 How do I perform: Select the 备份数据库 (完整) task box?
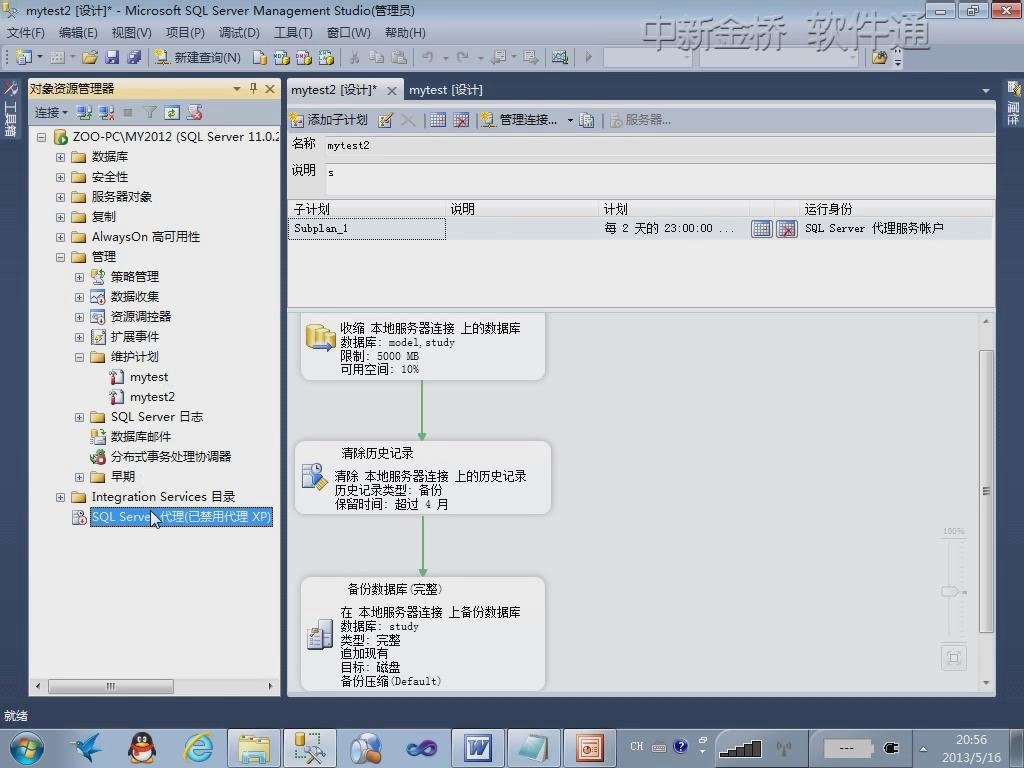[423, 633]
